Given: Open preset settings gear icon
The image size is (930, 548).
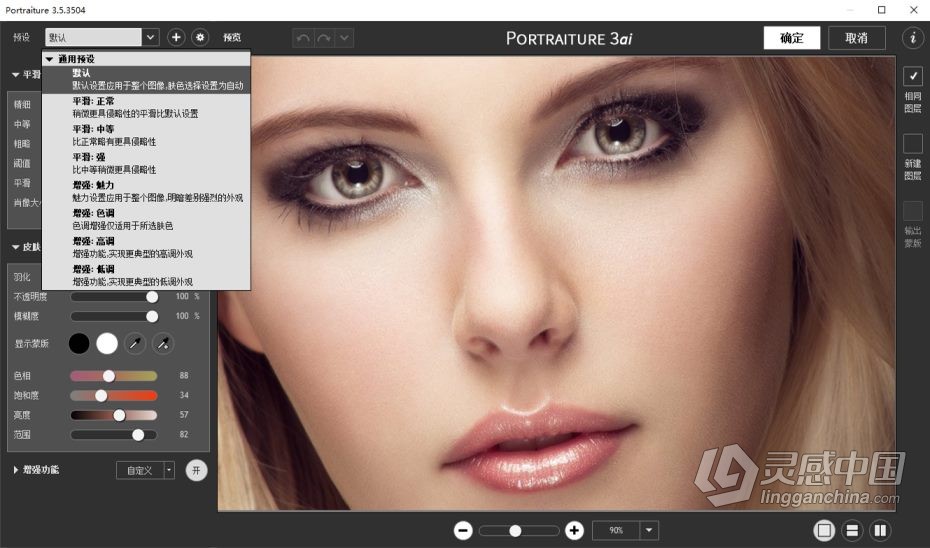Looking at the screenshot, I should point(200,37).
